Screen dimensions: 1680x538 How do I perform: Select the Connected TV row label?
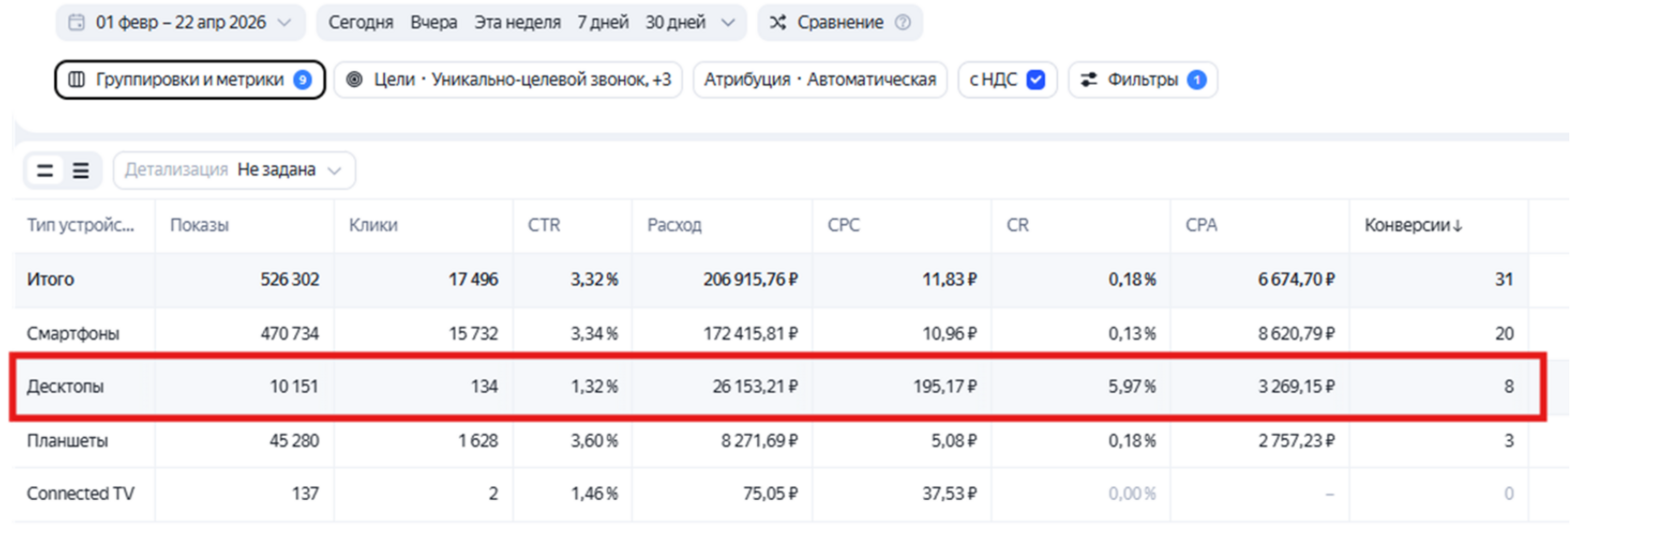pyautogui.click(x=81, y=493)
